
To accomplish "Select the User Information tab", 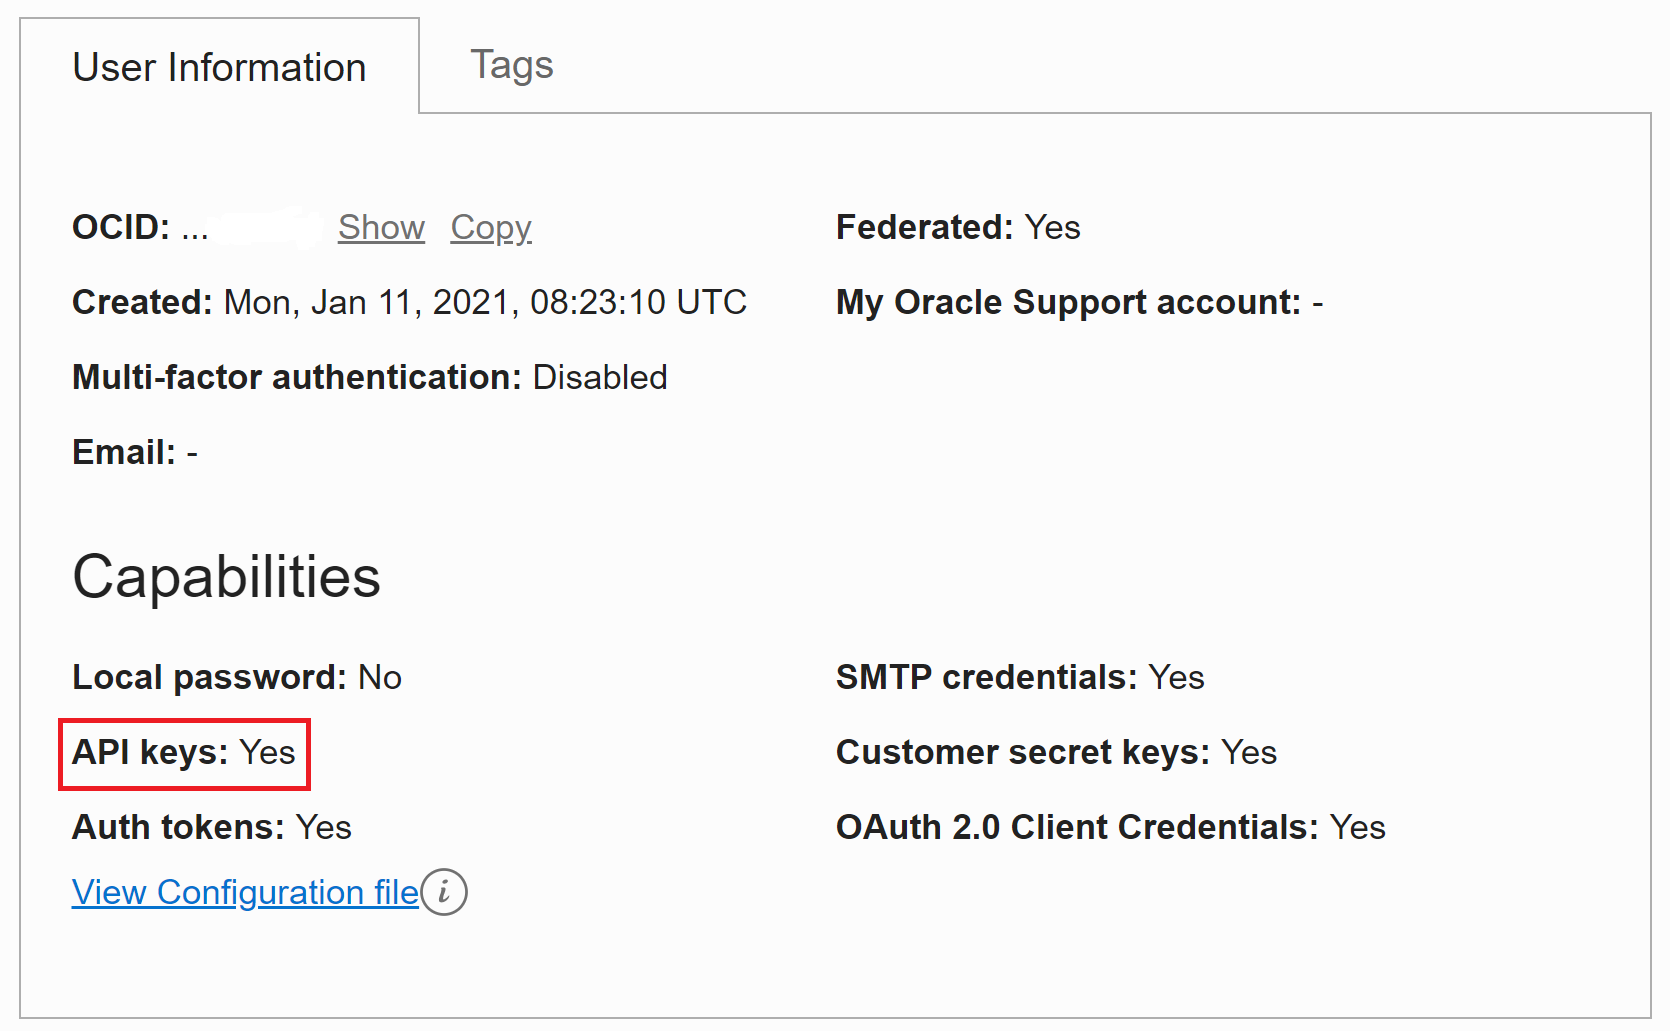I will tap(219, 67).
